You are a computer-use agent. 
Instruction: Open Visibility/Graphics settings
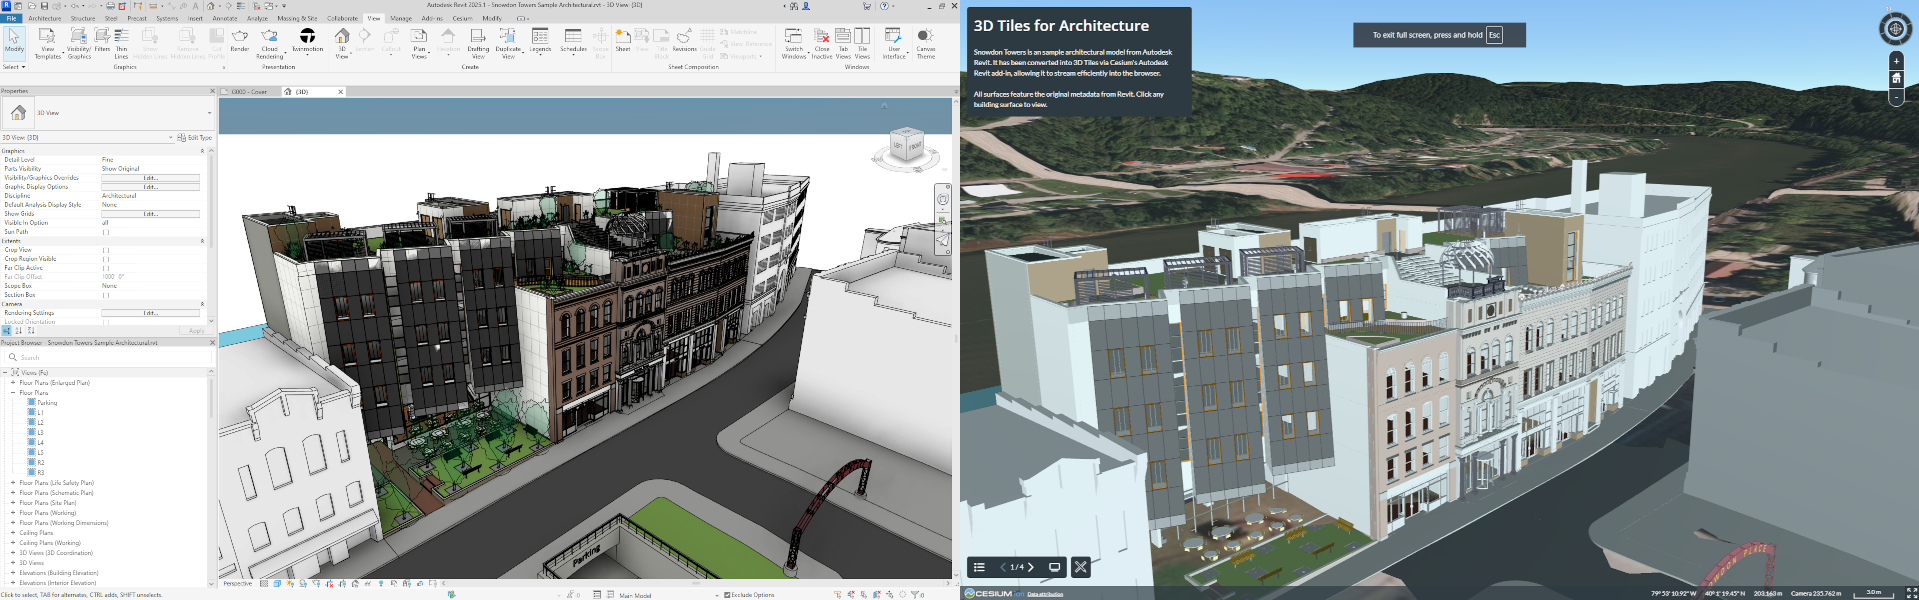[x=79, y=37]
